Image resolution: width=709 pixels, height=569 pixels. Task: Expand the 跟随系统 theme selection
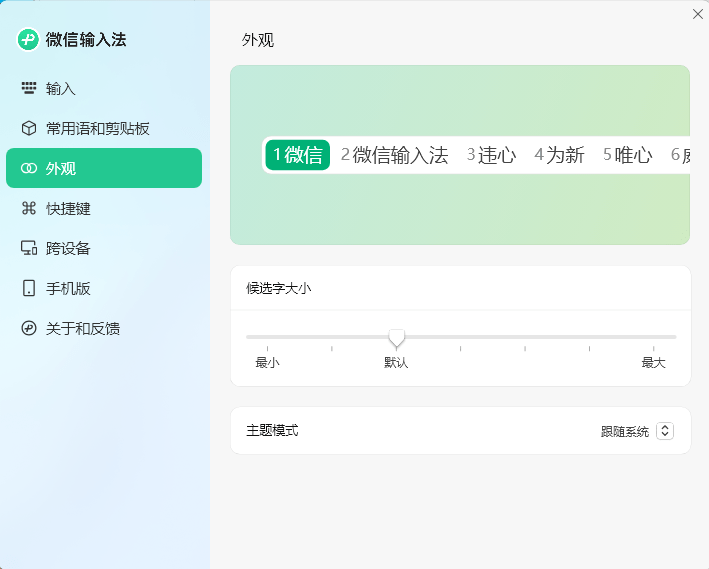tap(625, 431)
